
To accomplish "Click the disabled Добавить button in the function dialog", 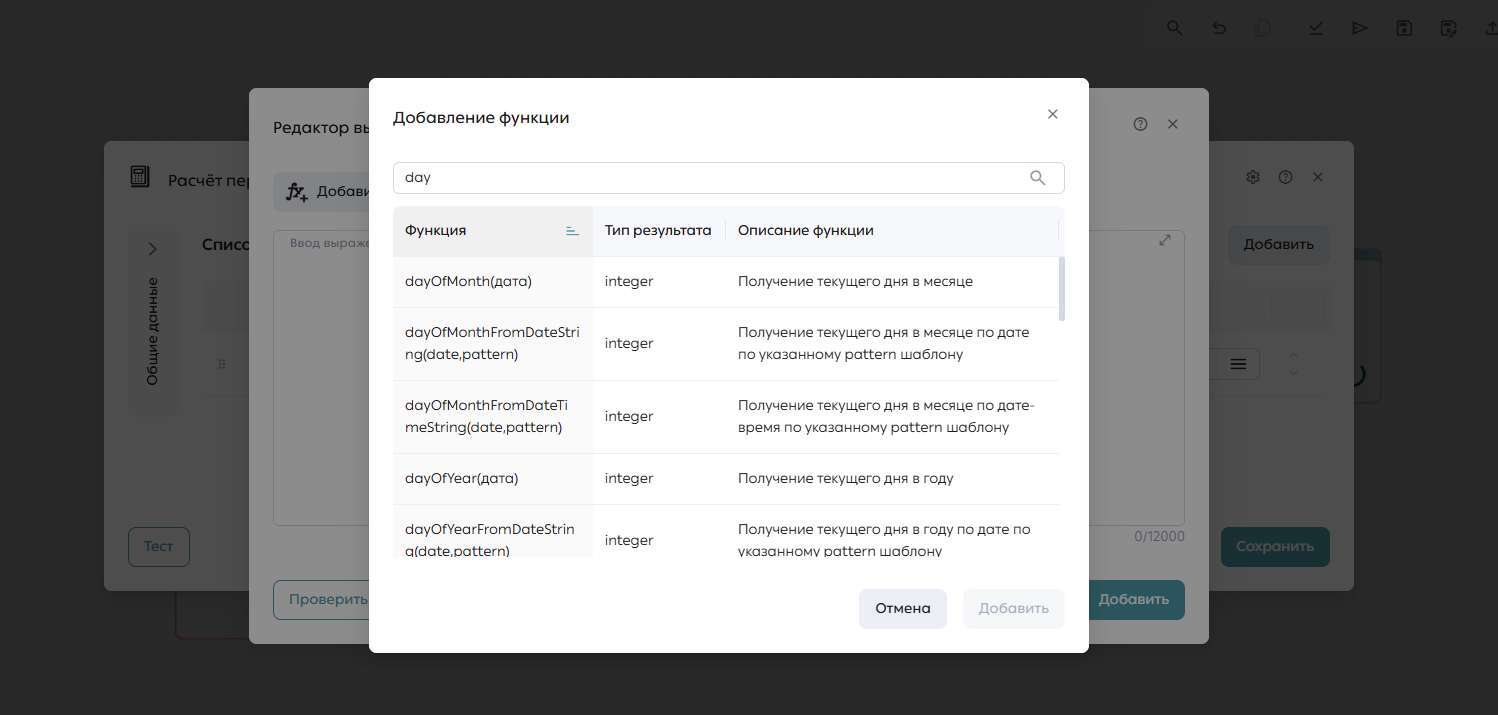I will (1013, 608).
